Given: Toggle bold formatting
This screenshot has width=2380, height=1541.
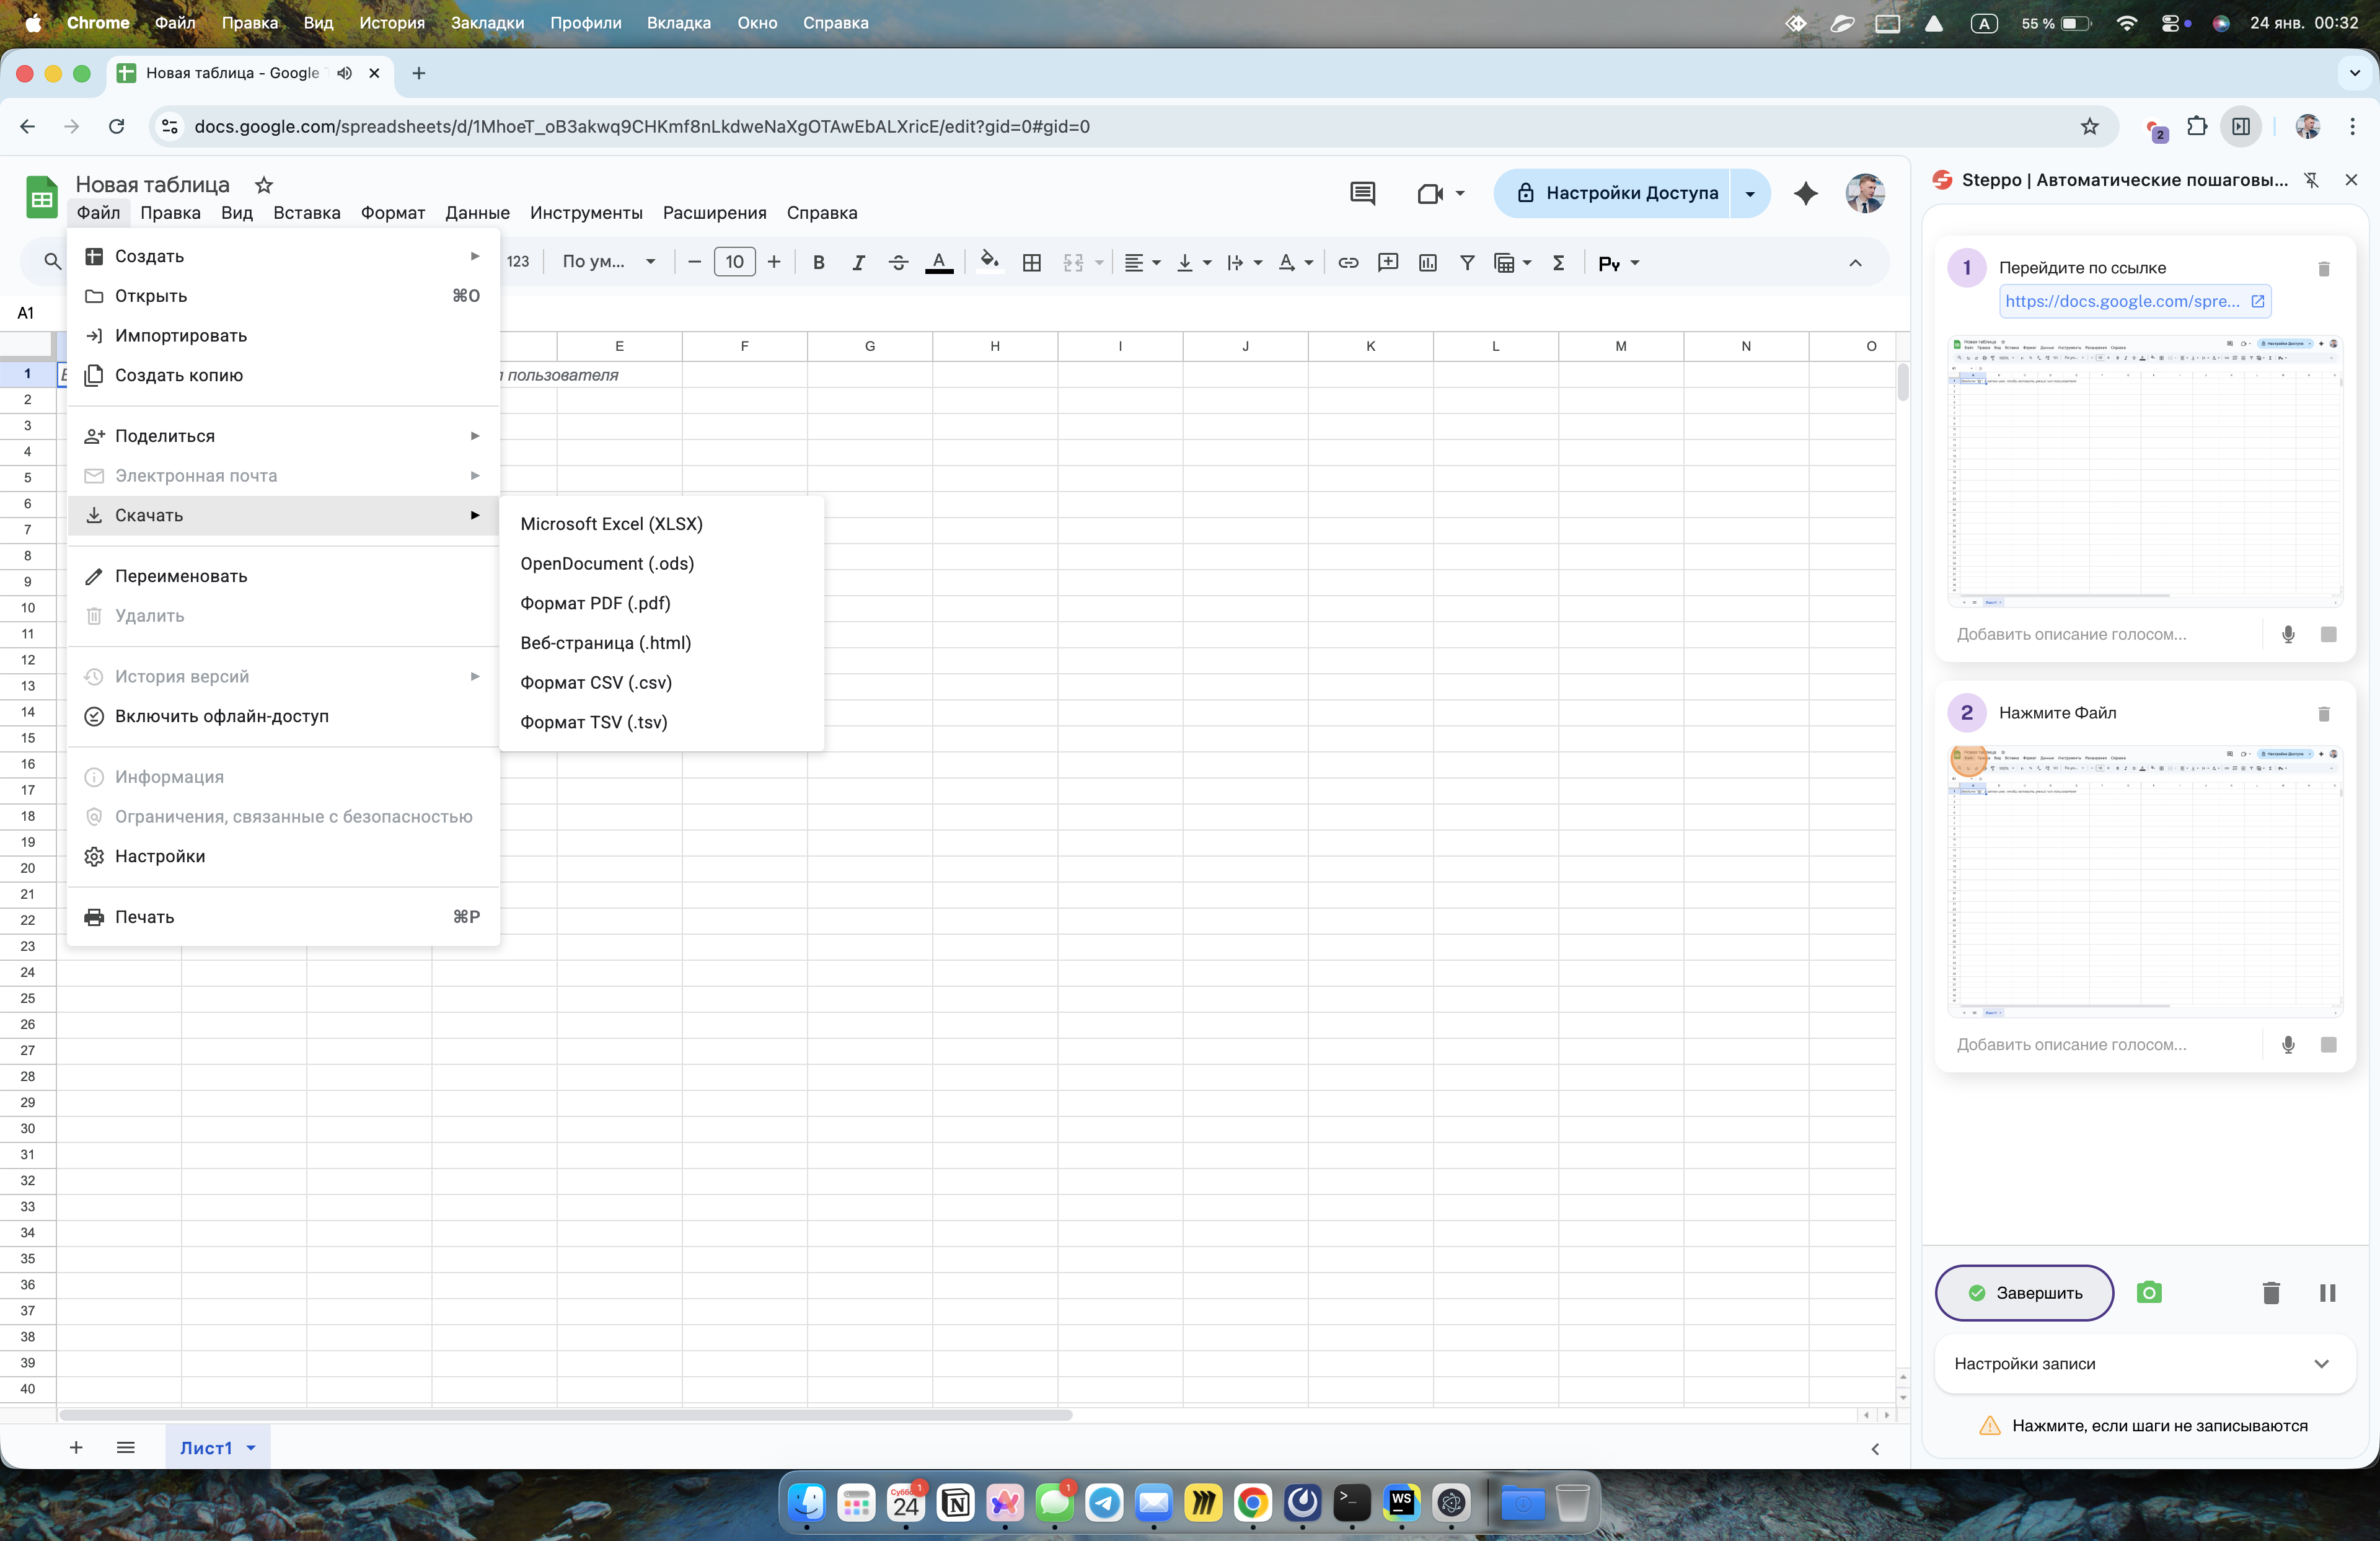Looking at the screenshot, I should coord(818,263).
